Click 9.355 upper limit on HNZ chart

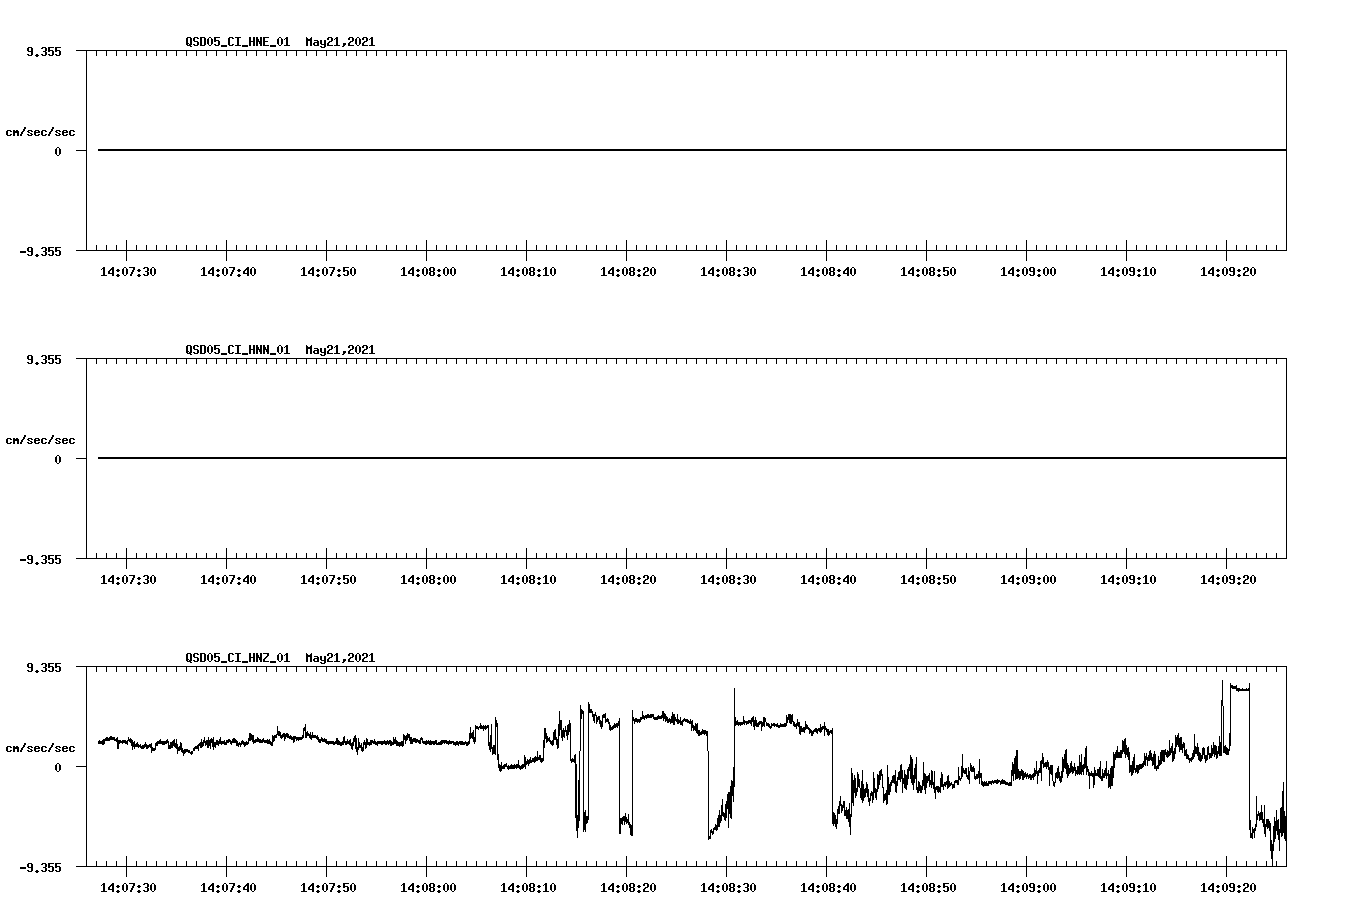[44, 667]
